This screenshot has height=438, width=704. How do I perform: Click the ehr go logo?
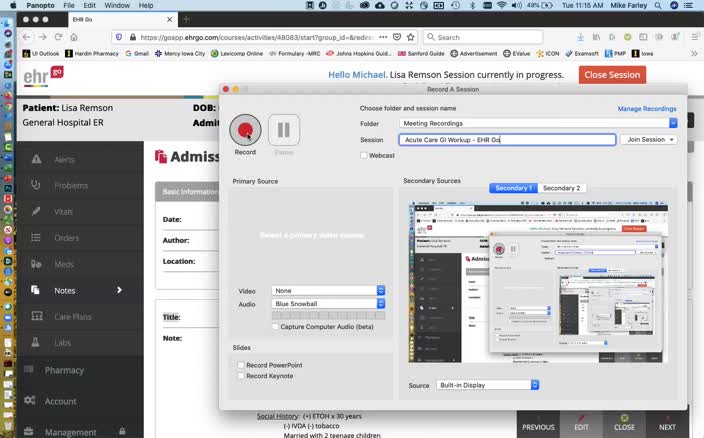coord(43,76)
